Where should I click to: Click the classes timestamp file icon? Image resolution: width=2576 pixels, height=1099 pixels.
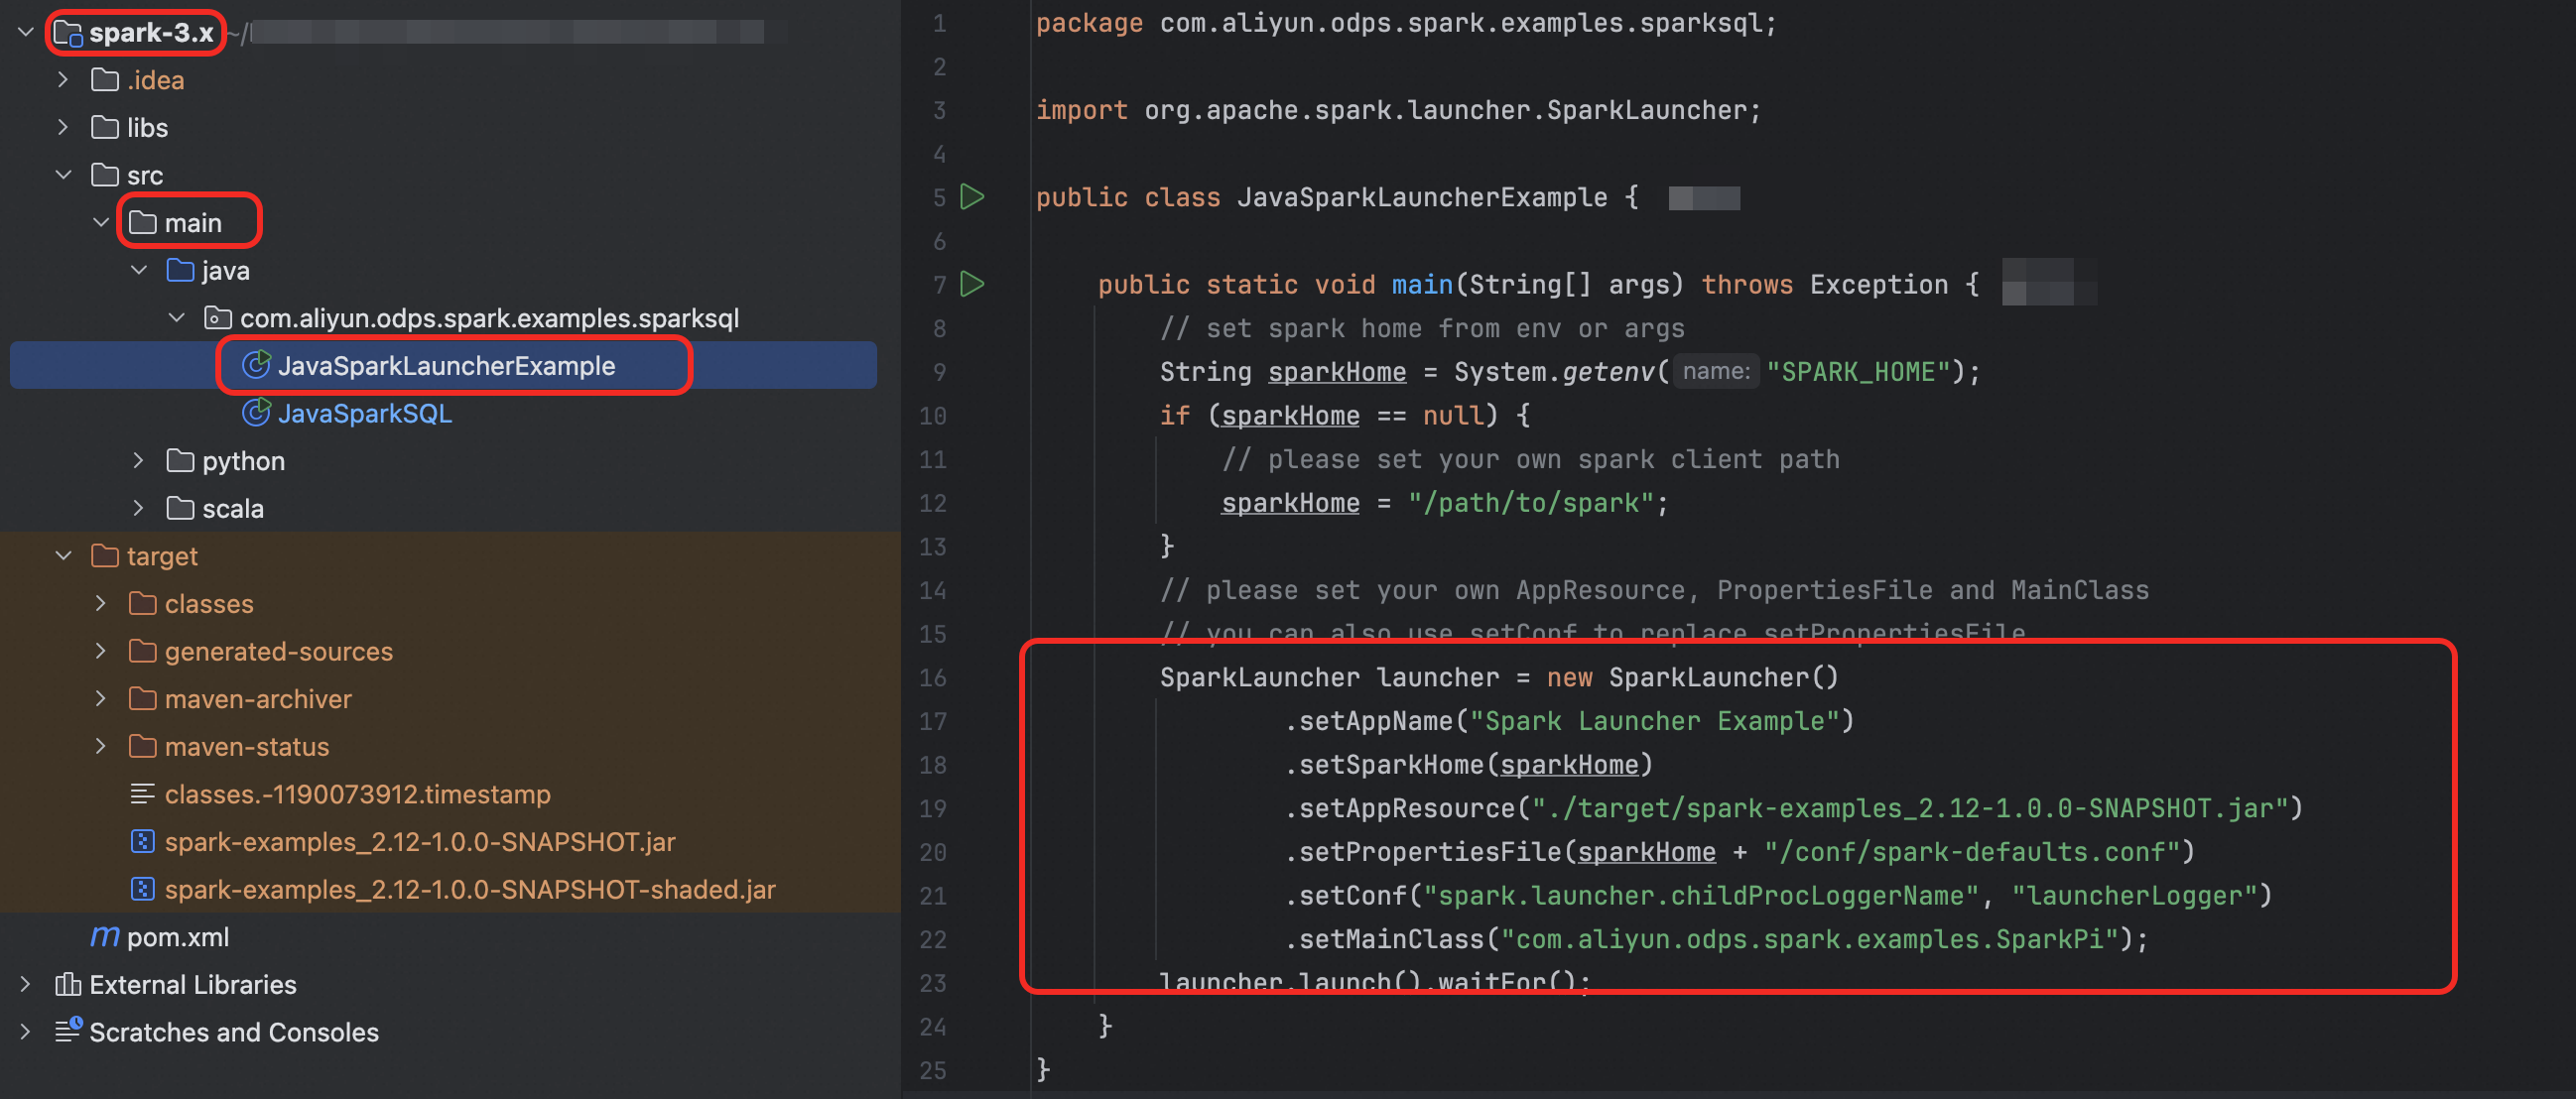click(x=142, y=794)
